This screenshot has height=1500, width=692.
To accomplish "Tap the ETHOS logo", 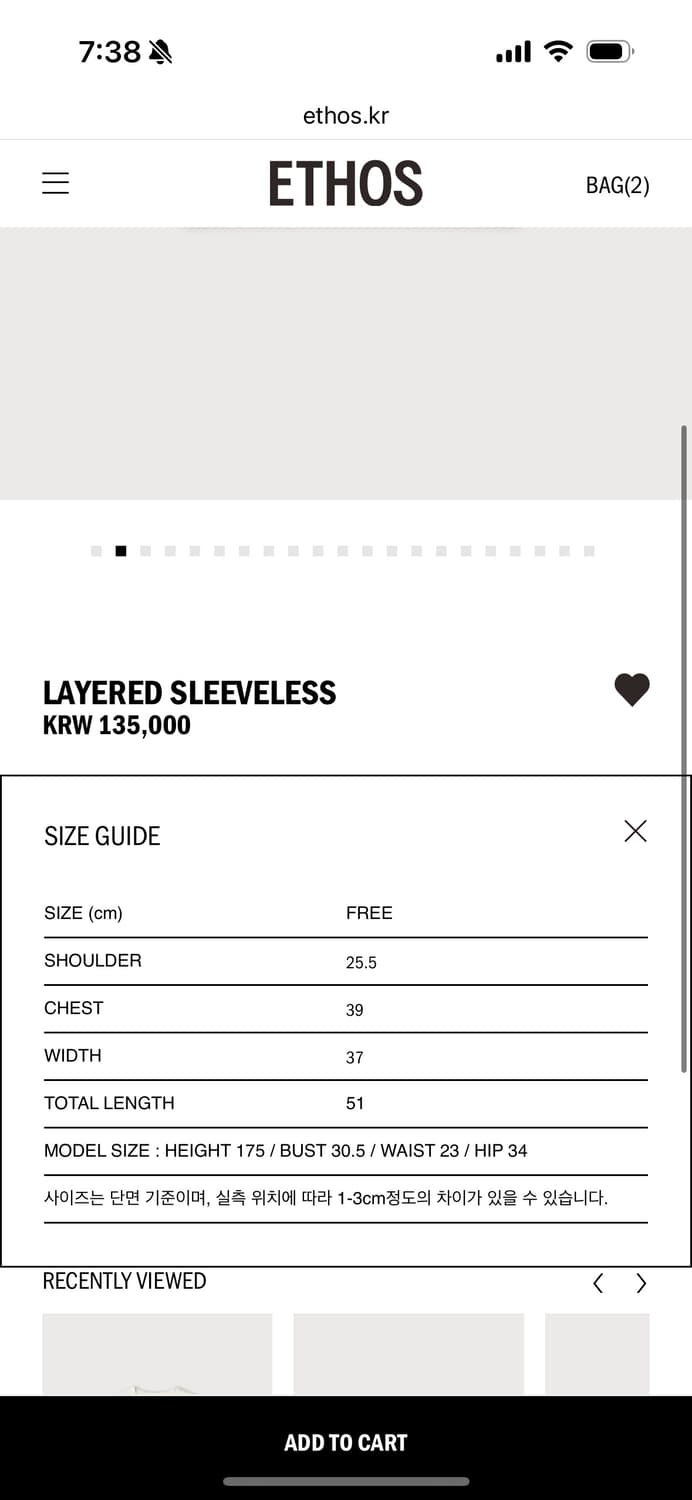I will pyautogui.click(x=345, y=184).
